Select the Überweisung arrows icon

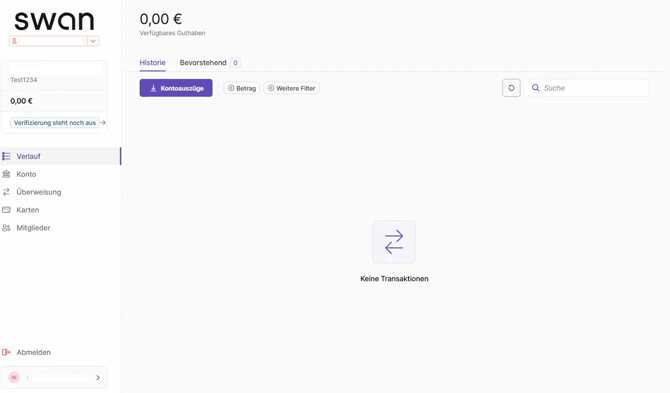[6, 192]
